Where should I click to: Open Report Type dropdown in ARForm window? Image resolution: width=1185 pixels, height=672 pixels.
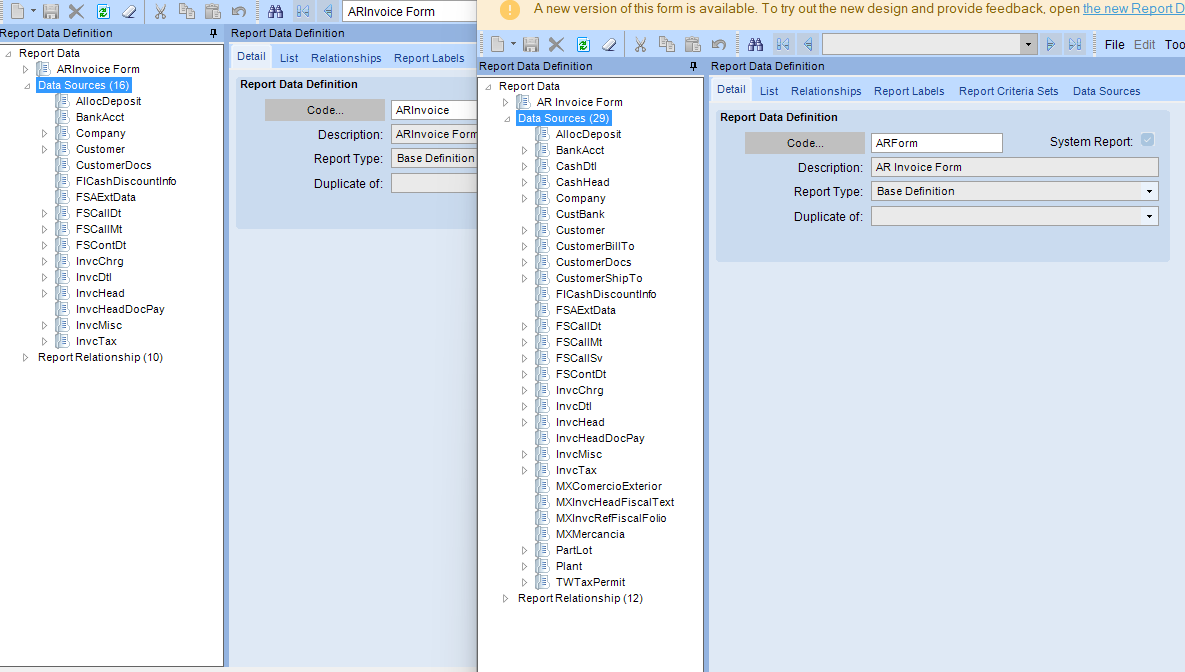click(x=1149, y=191)
